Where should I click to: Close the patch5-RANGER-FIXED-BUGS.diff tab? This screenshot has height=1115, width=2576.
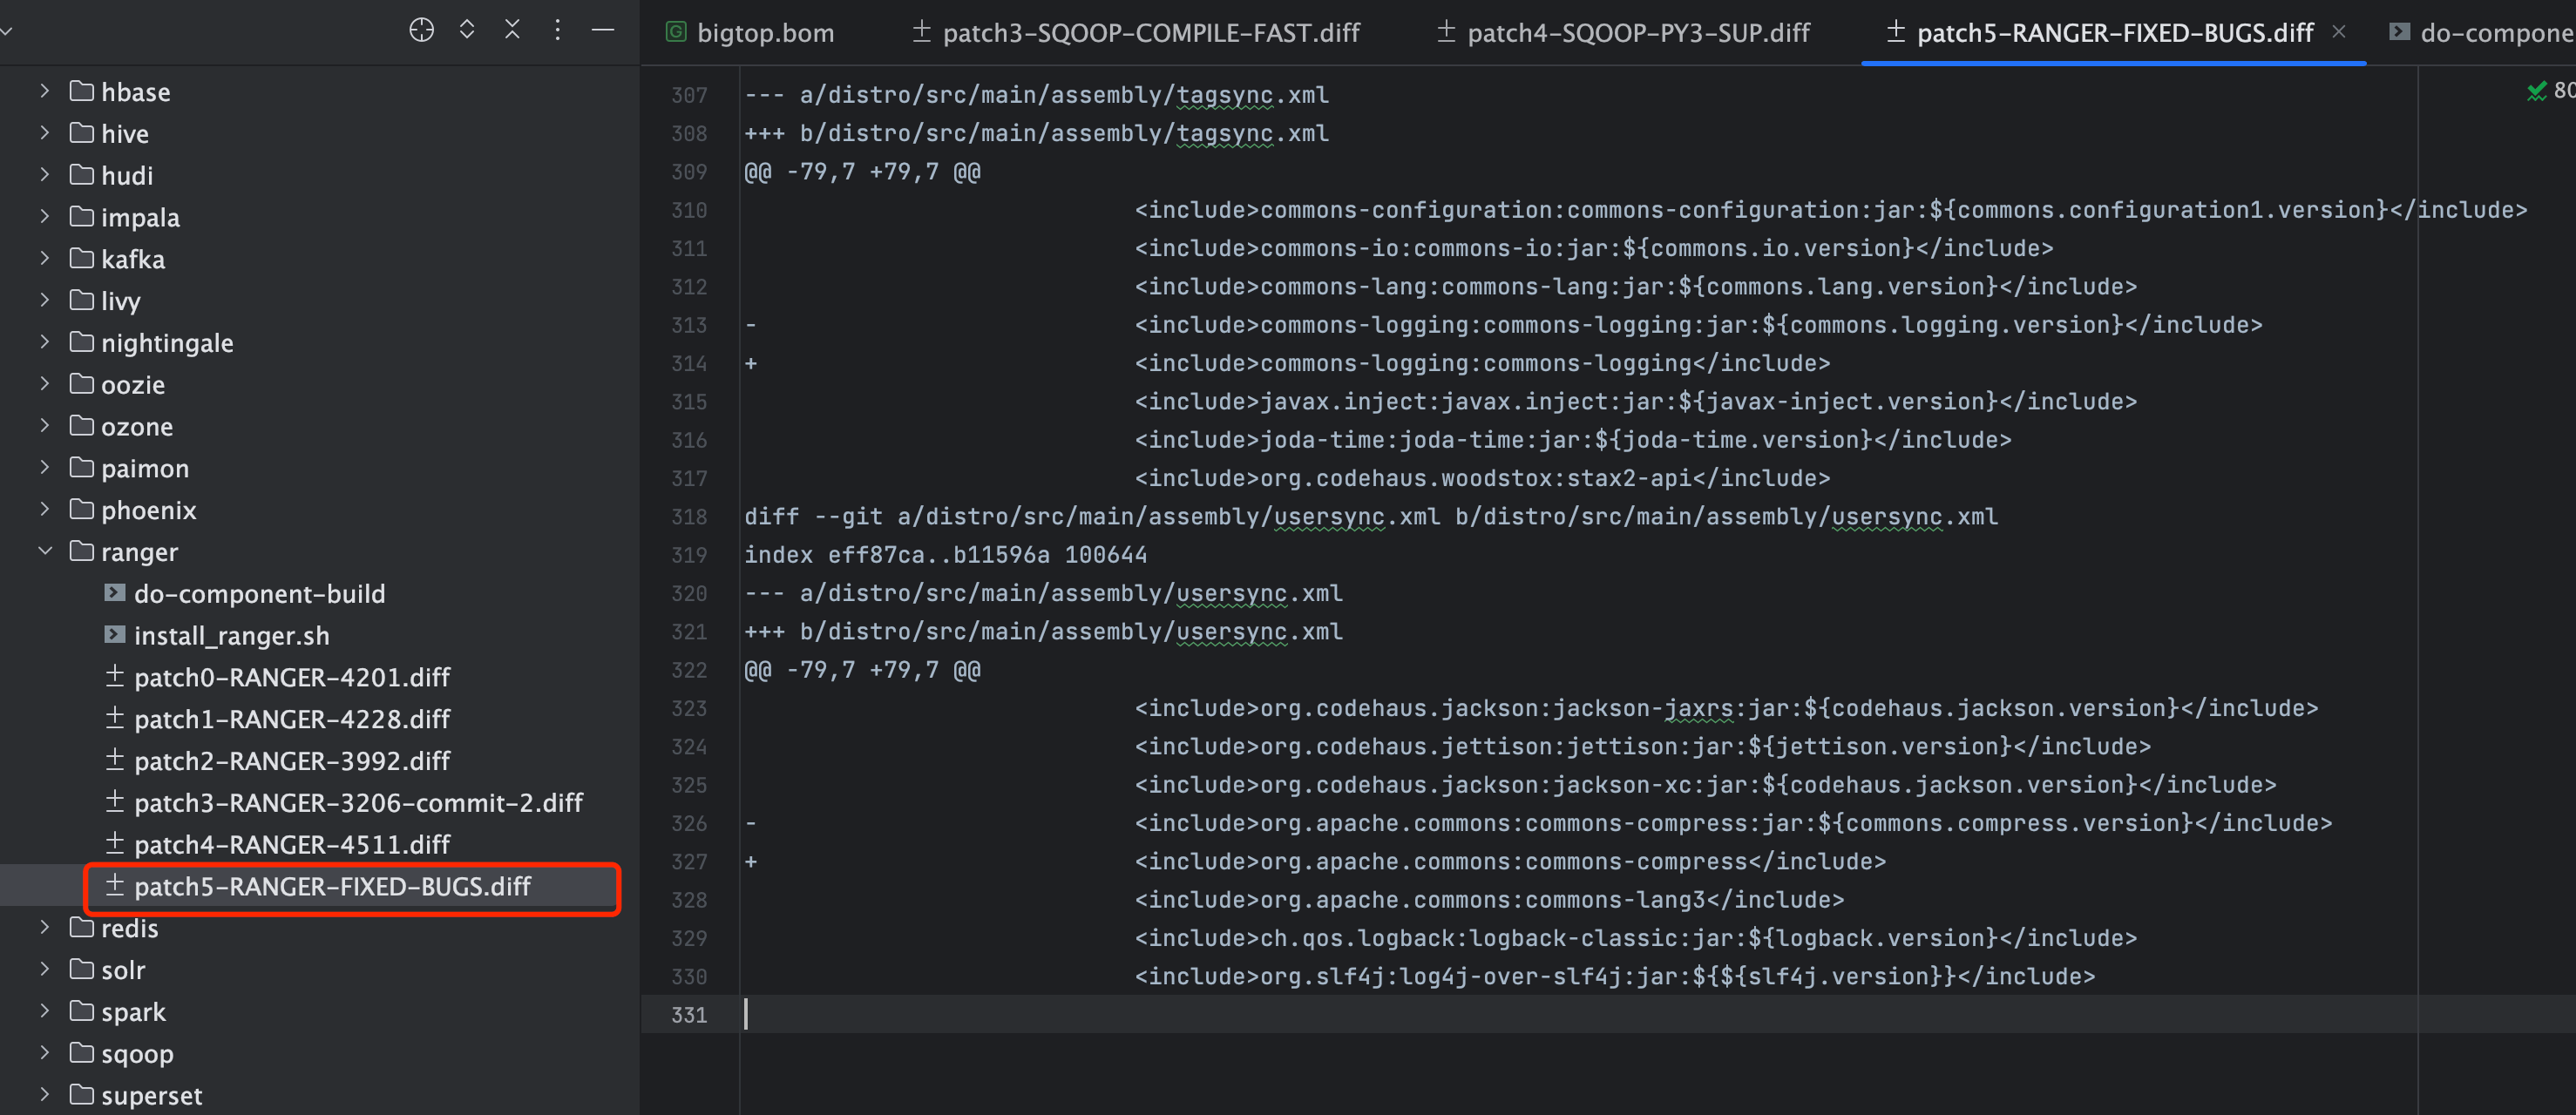click(x=2339, y=32)
